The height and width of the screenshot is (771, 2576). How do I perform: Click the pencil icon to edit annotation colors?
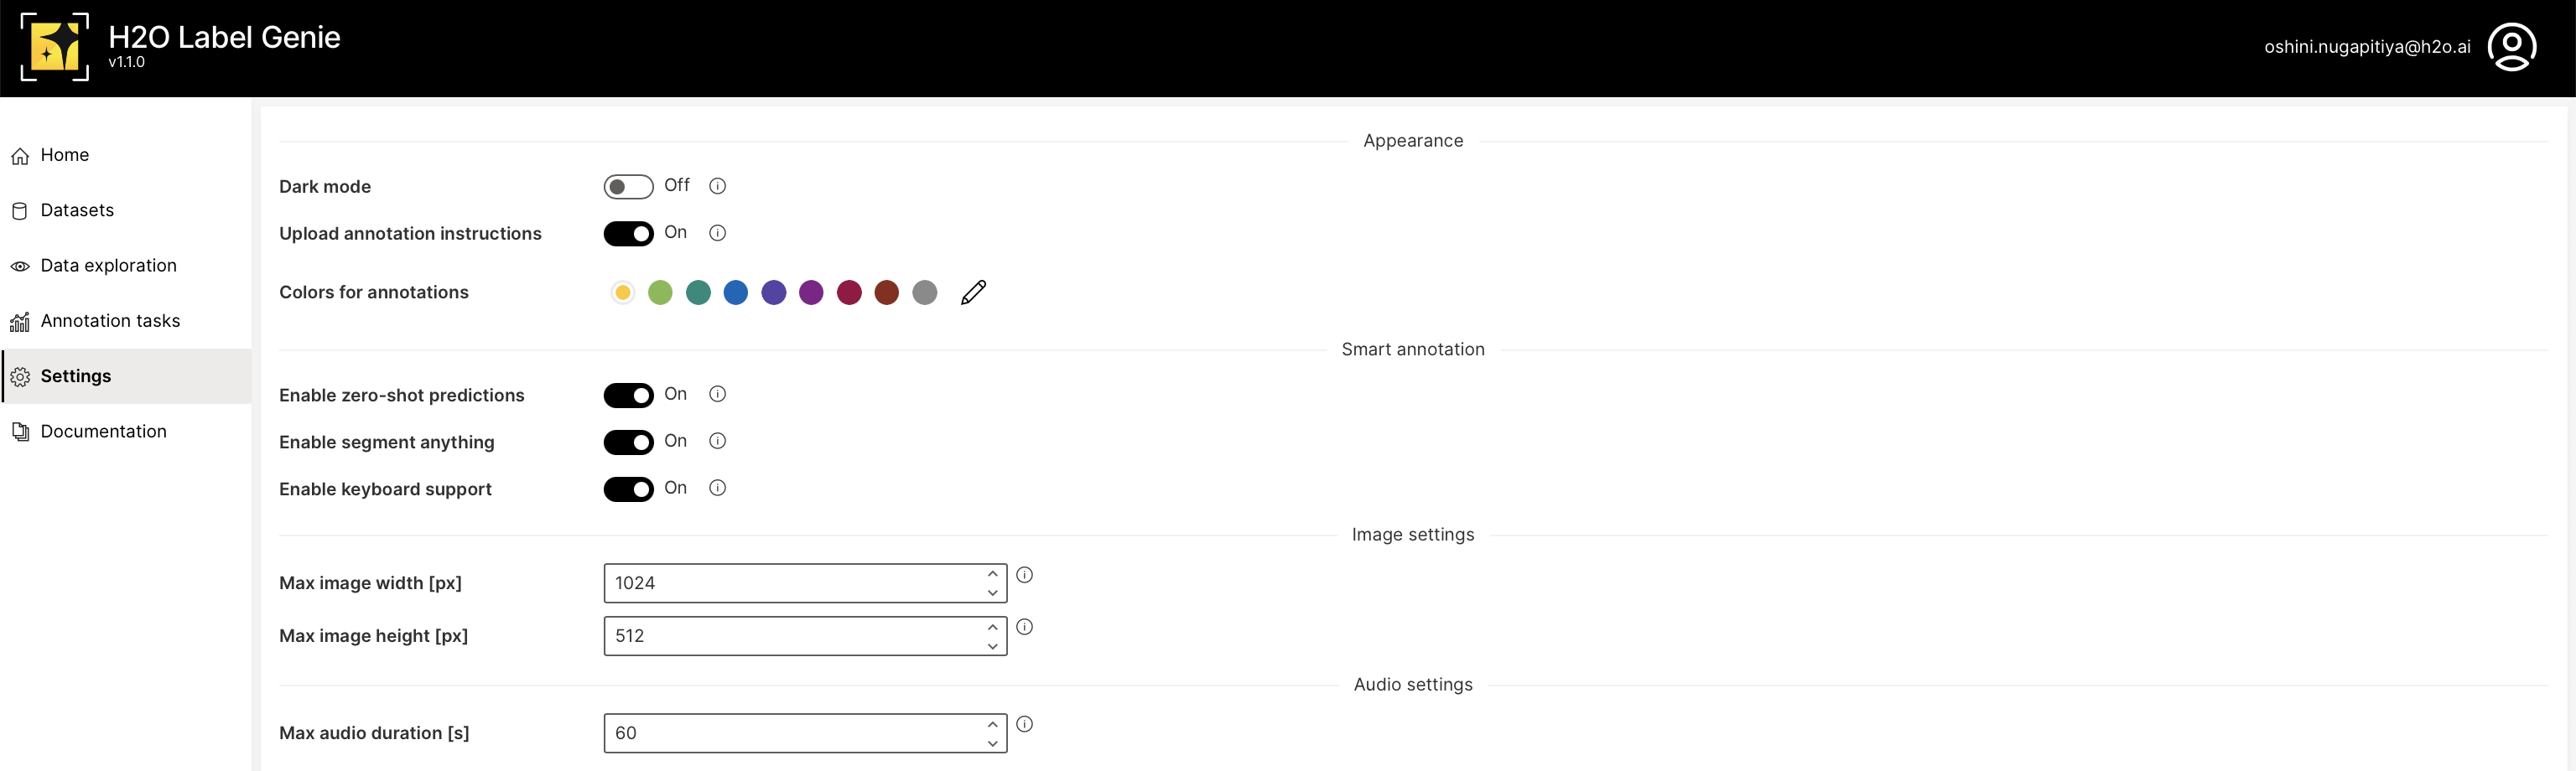[973, 292]
